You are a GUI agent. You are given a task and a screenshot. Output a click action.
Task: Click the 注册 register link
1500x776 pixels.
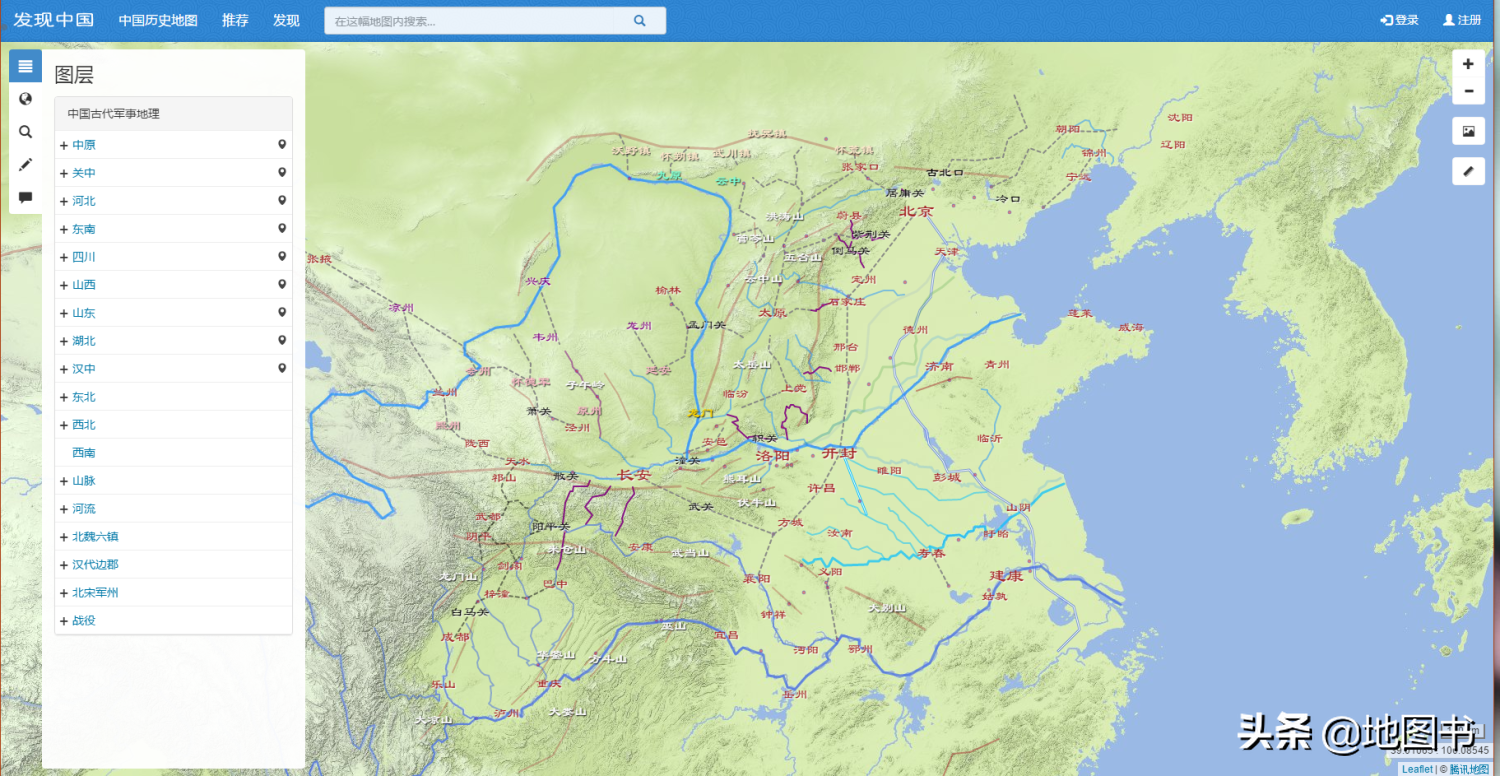coord(1462,20)
